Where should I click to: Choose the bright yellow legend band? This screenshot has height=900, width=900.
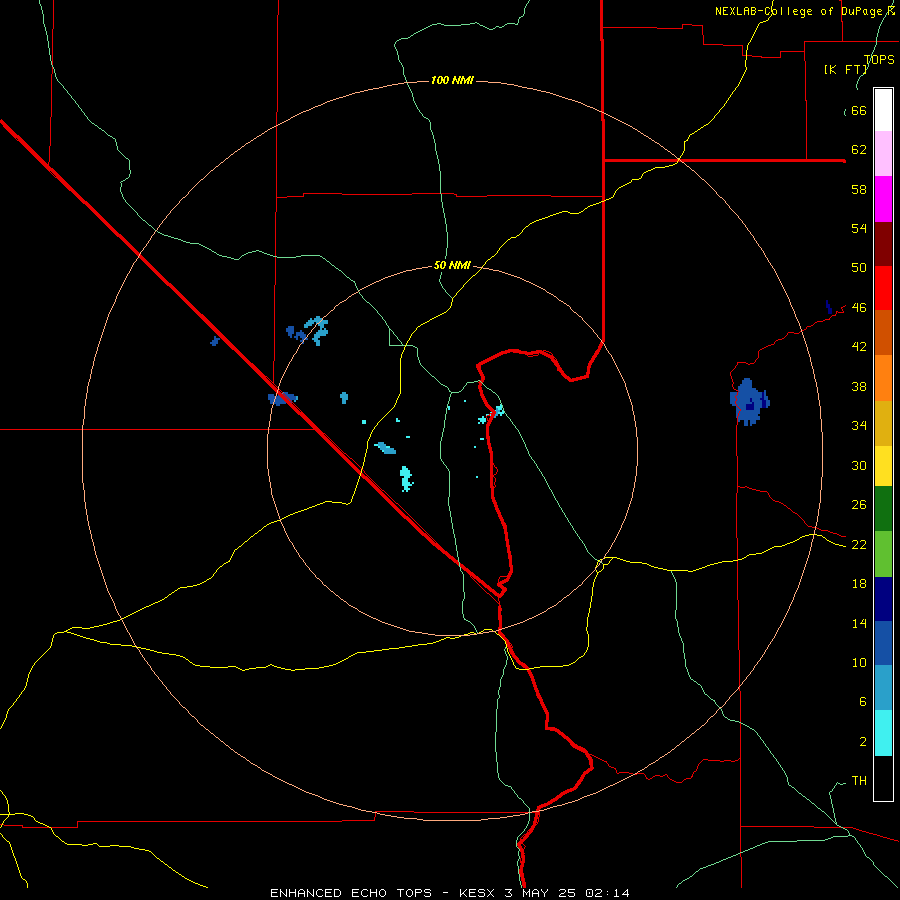pyautogui.click(x=883, y=466)
